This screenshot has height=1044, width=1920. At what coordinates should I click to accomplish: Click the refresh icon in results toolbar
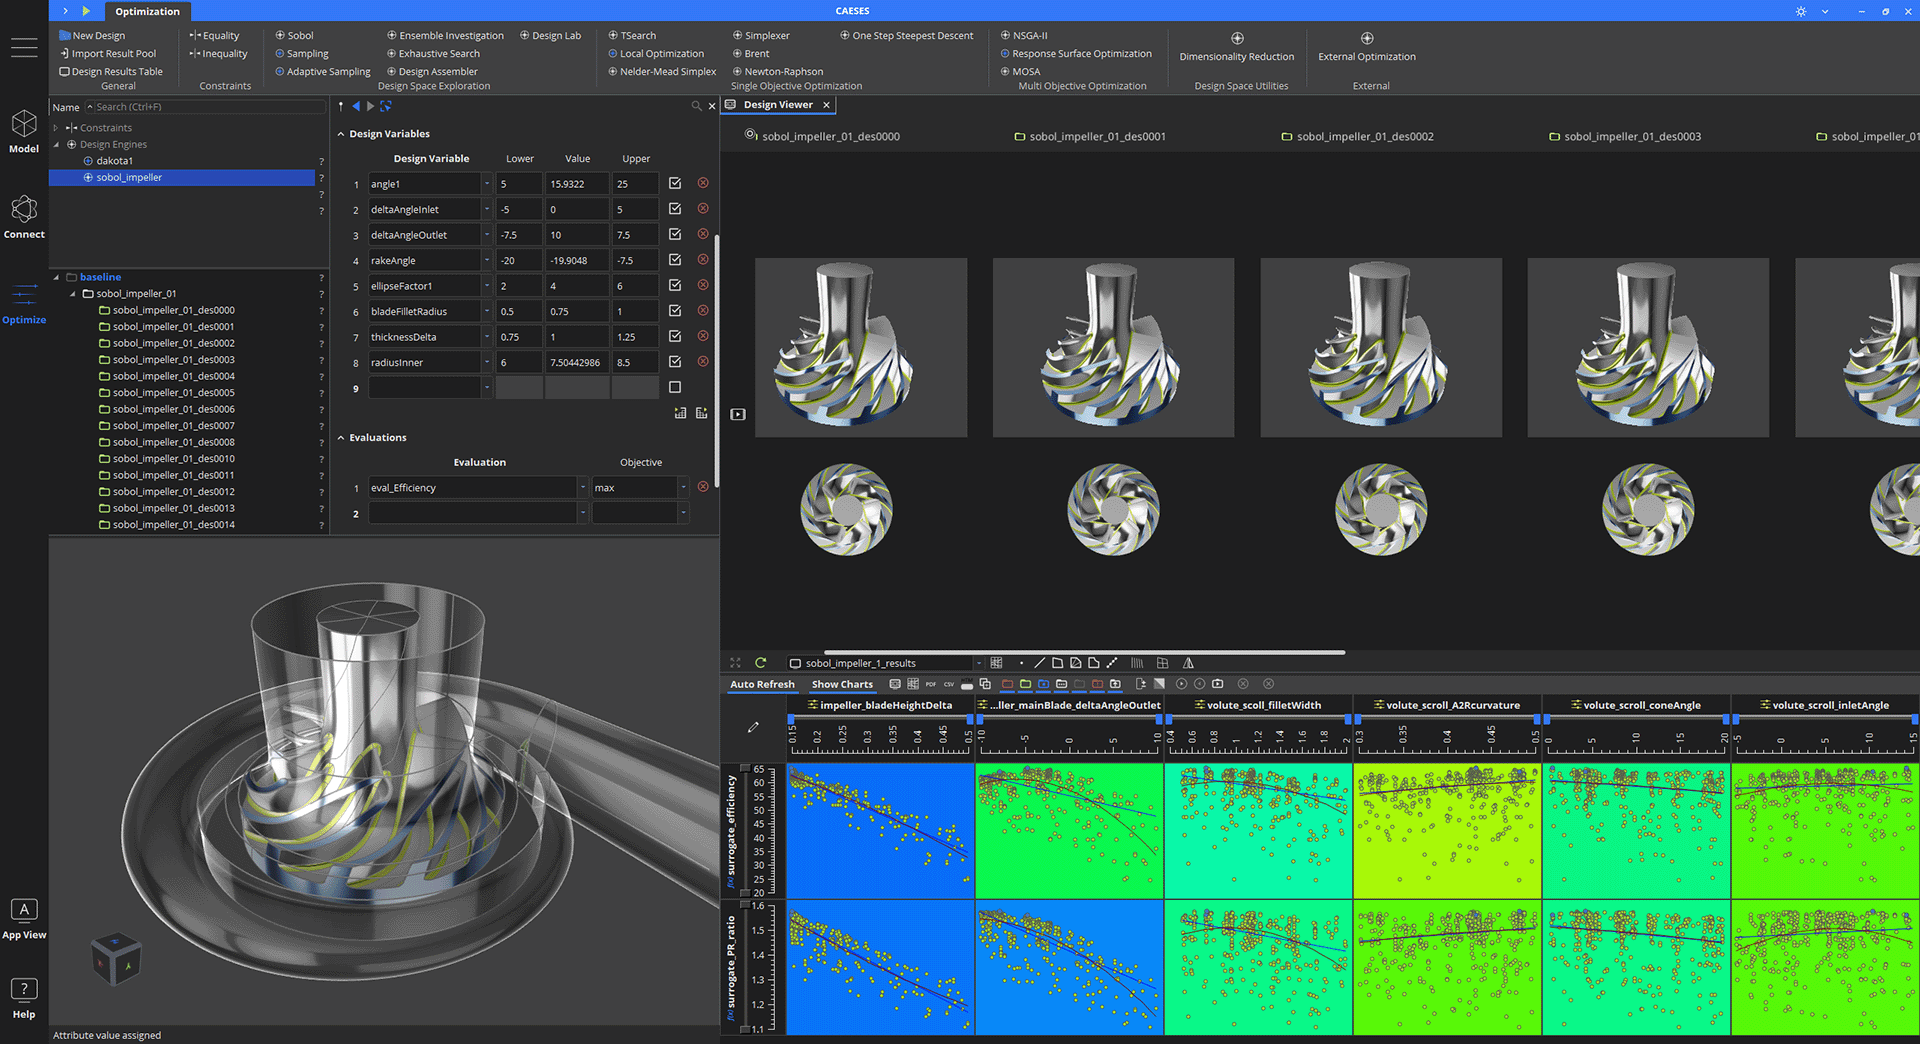[760, 663]
